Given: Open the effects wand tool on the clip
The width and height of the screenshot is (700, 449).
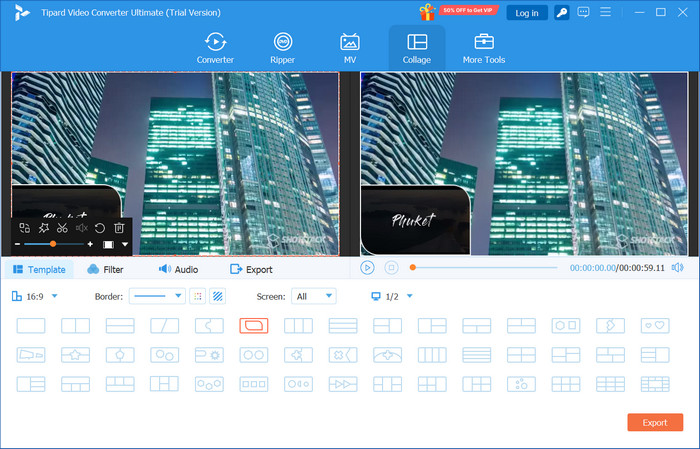Looking at the screenshot, I should point(43,228).
